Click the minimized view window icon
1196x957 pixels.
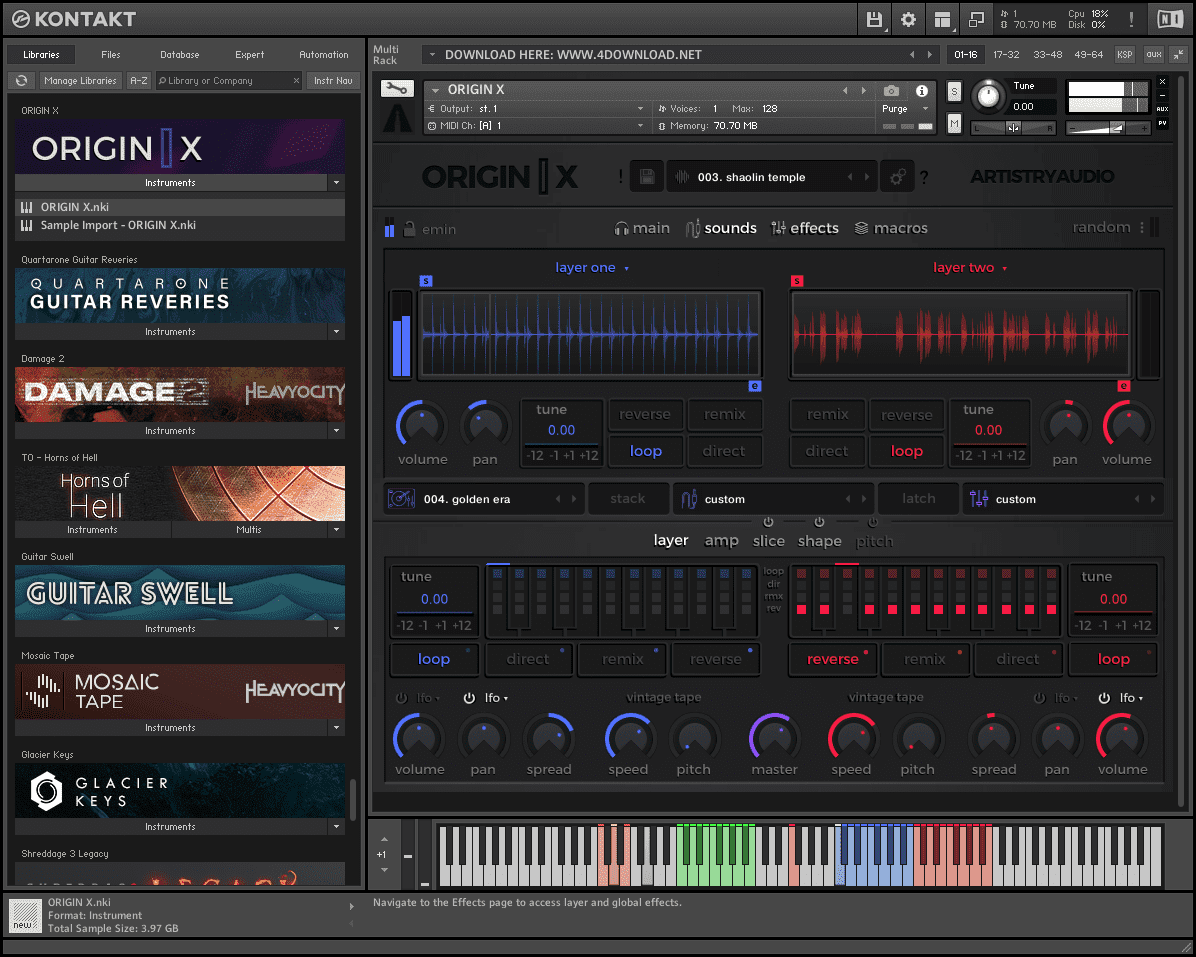pos(976,20)
